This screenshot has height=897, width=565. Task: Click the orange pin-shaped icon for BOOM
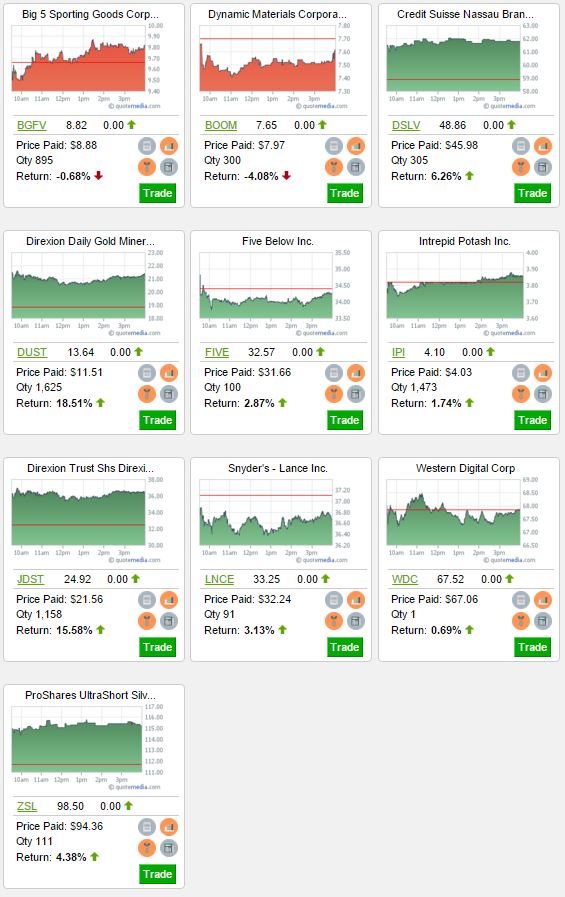(334, 167)
